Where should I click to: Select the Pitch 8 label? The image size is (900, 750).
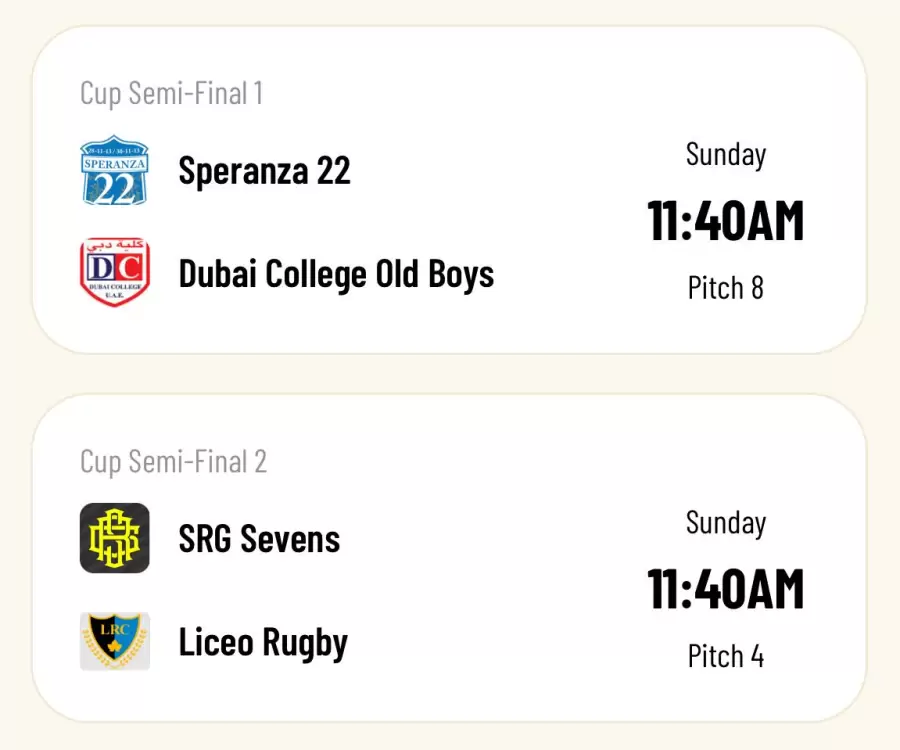point(726,288)
